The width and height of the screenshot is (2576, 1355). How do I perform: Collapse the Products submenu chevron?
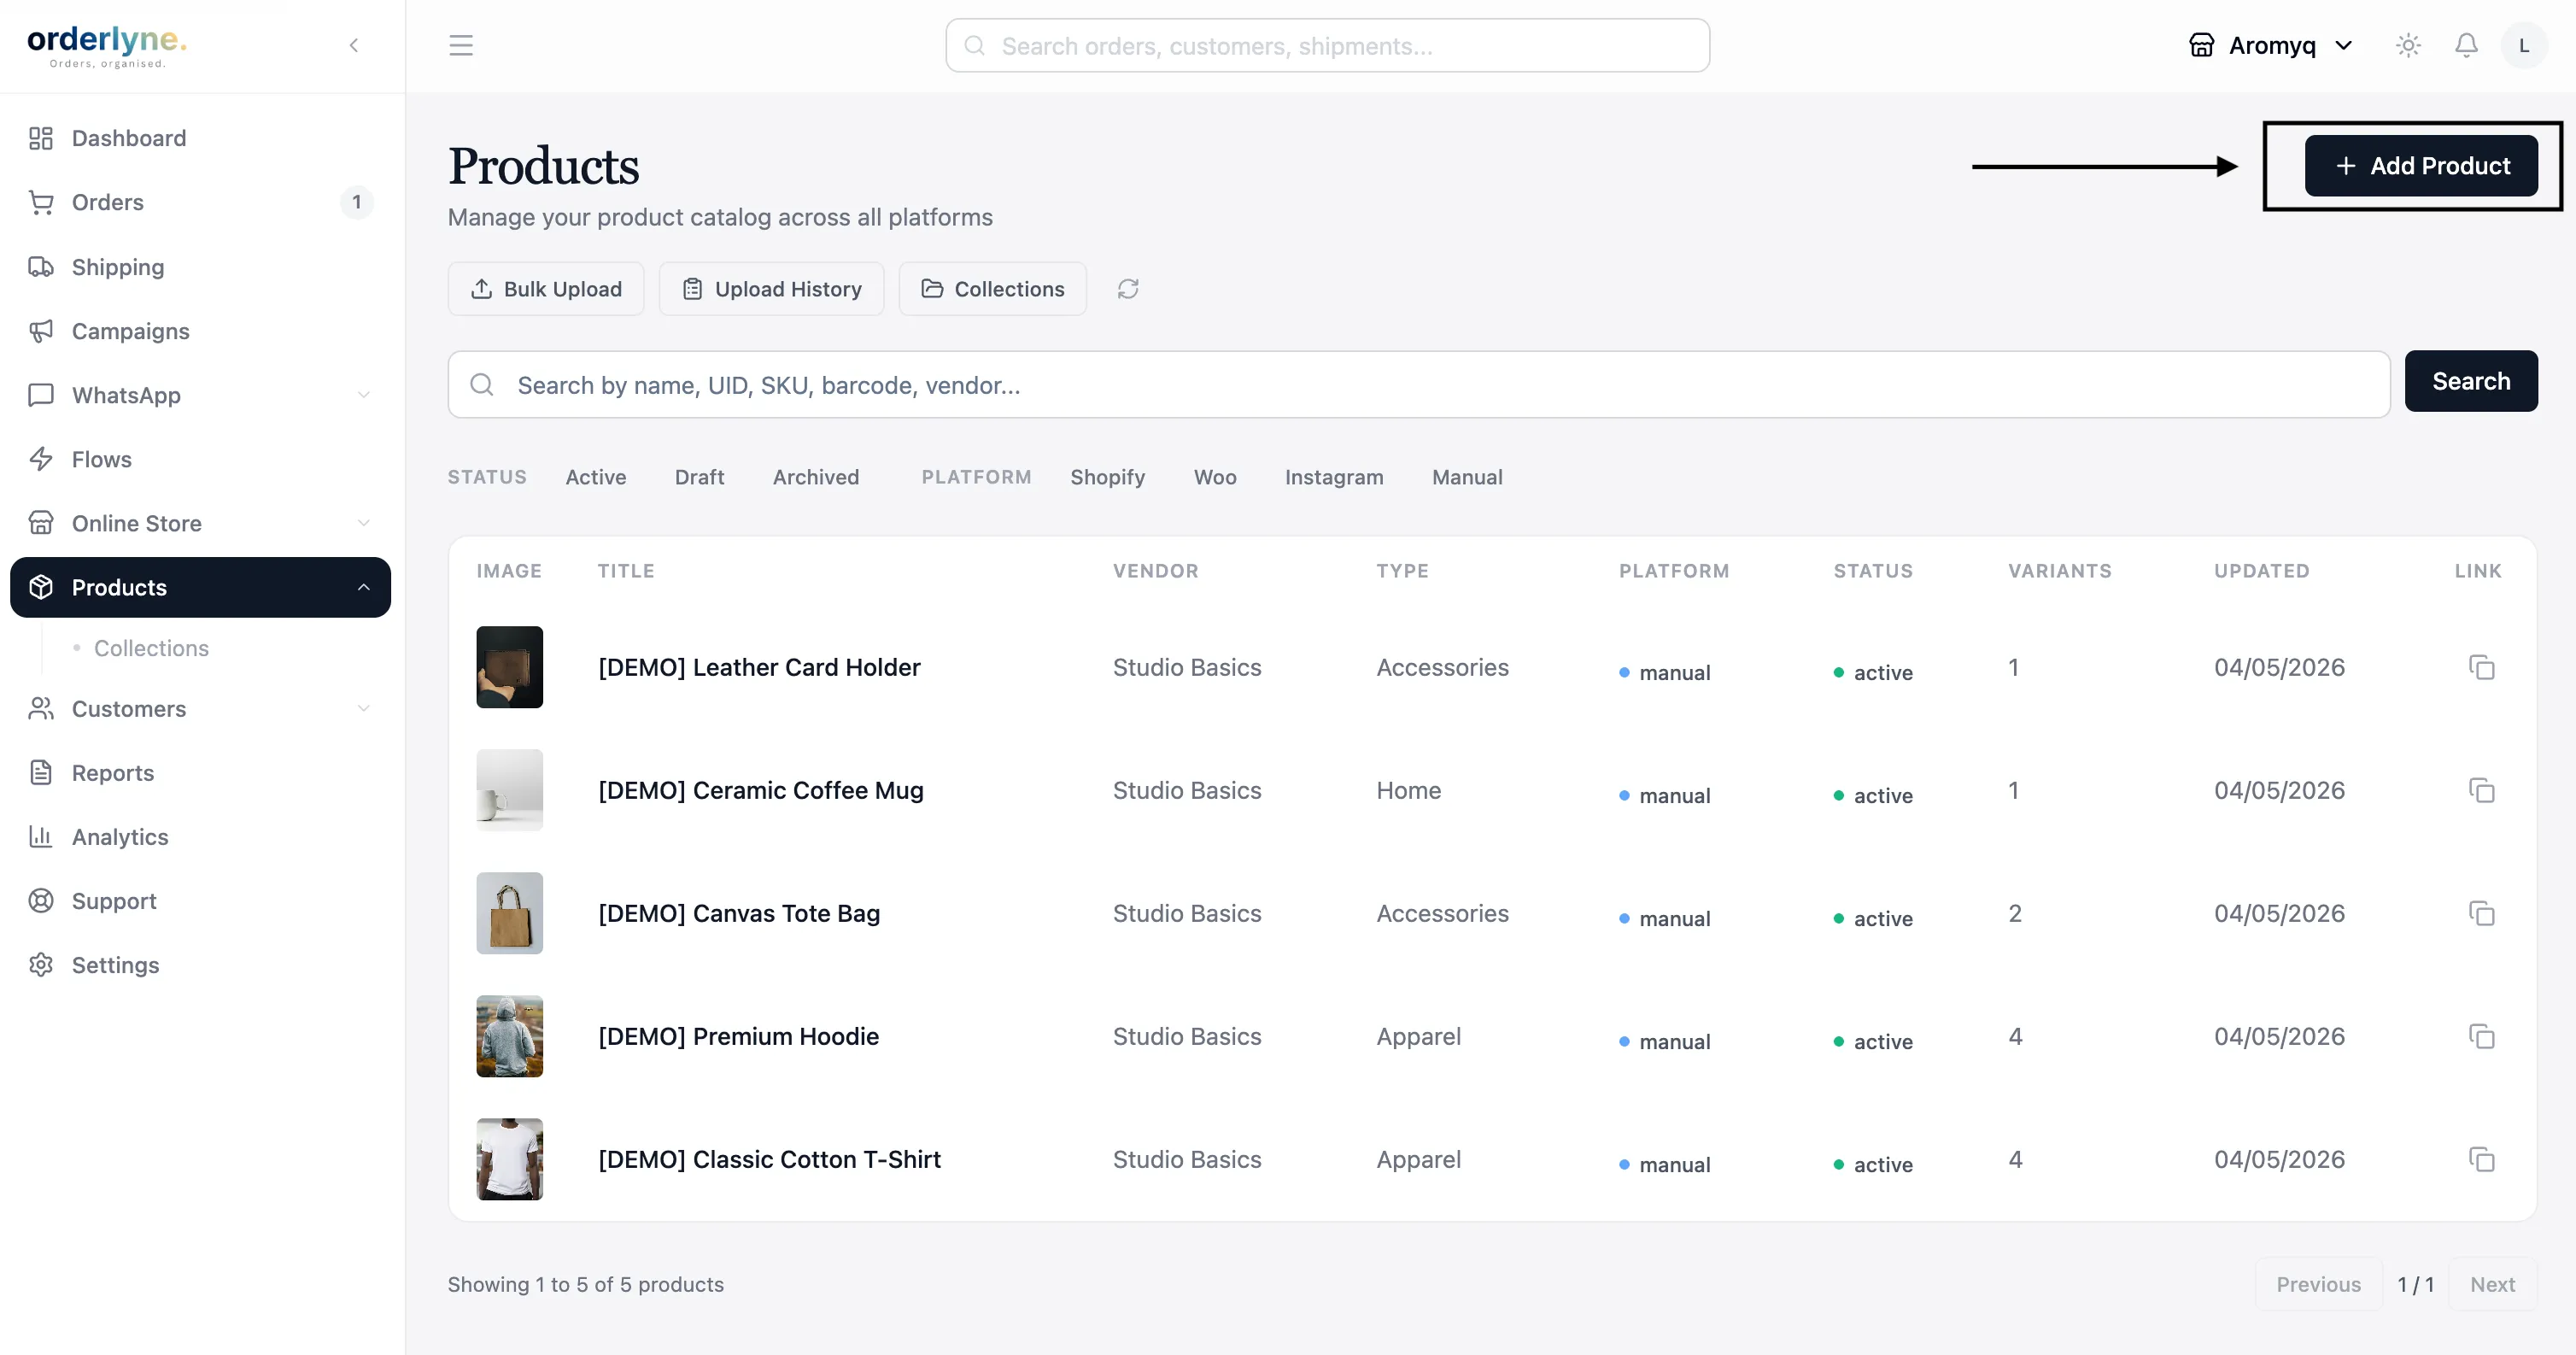coord(364,587)
